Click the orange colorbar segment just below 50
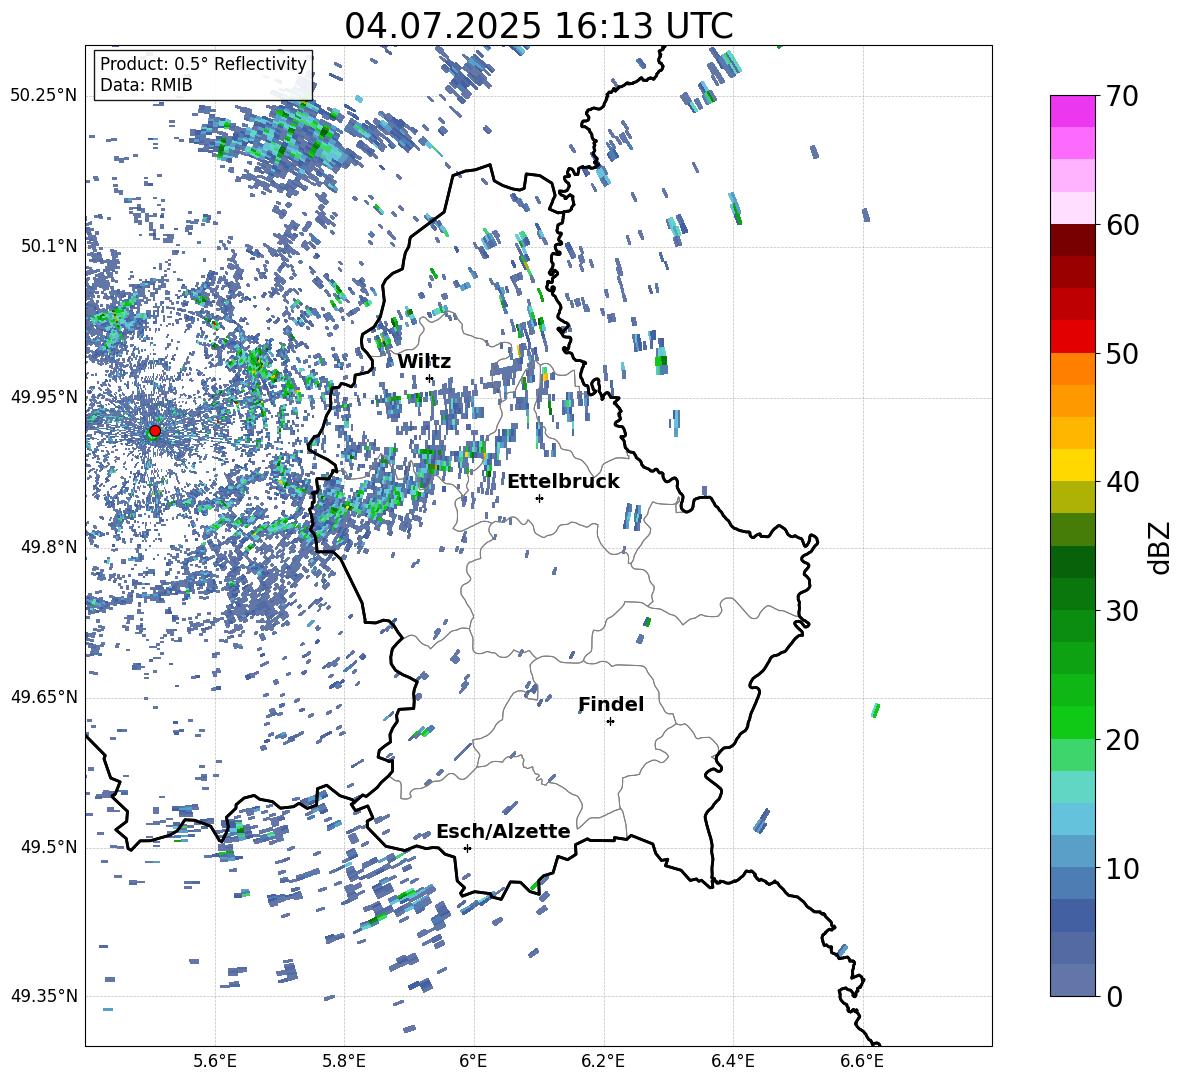1184x1081 pixels. click(1072, 369)
